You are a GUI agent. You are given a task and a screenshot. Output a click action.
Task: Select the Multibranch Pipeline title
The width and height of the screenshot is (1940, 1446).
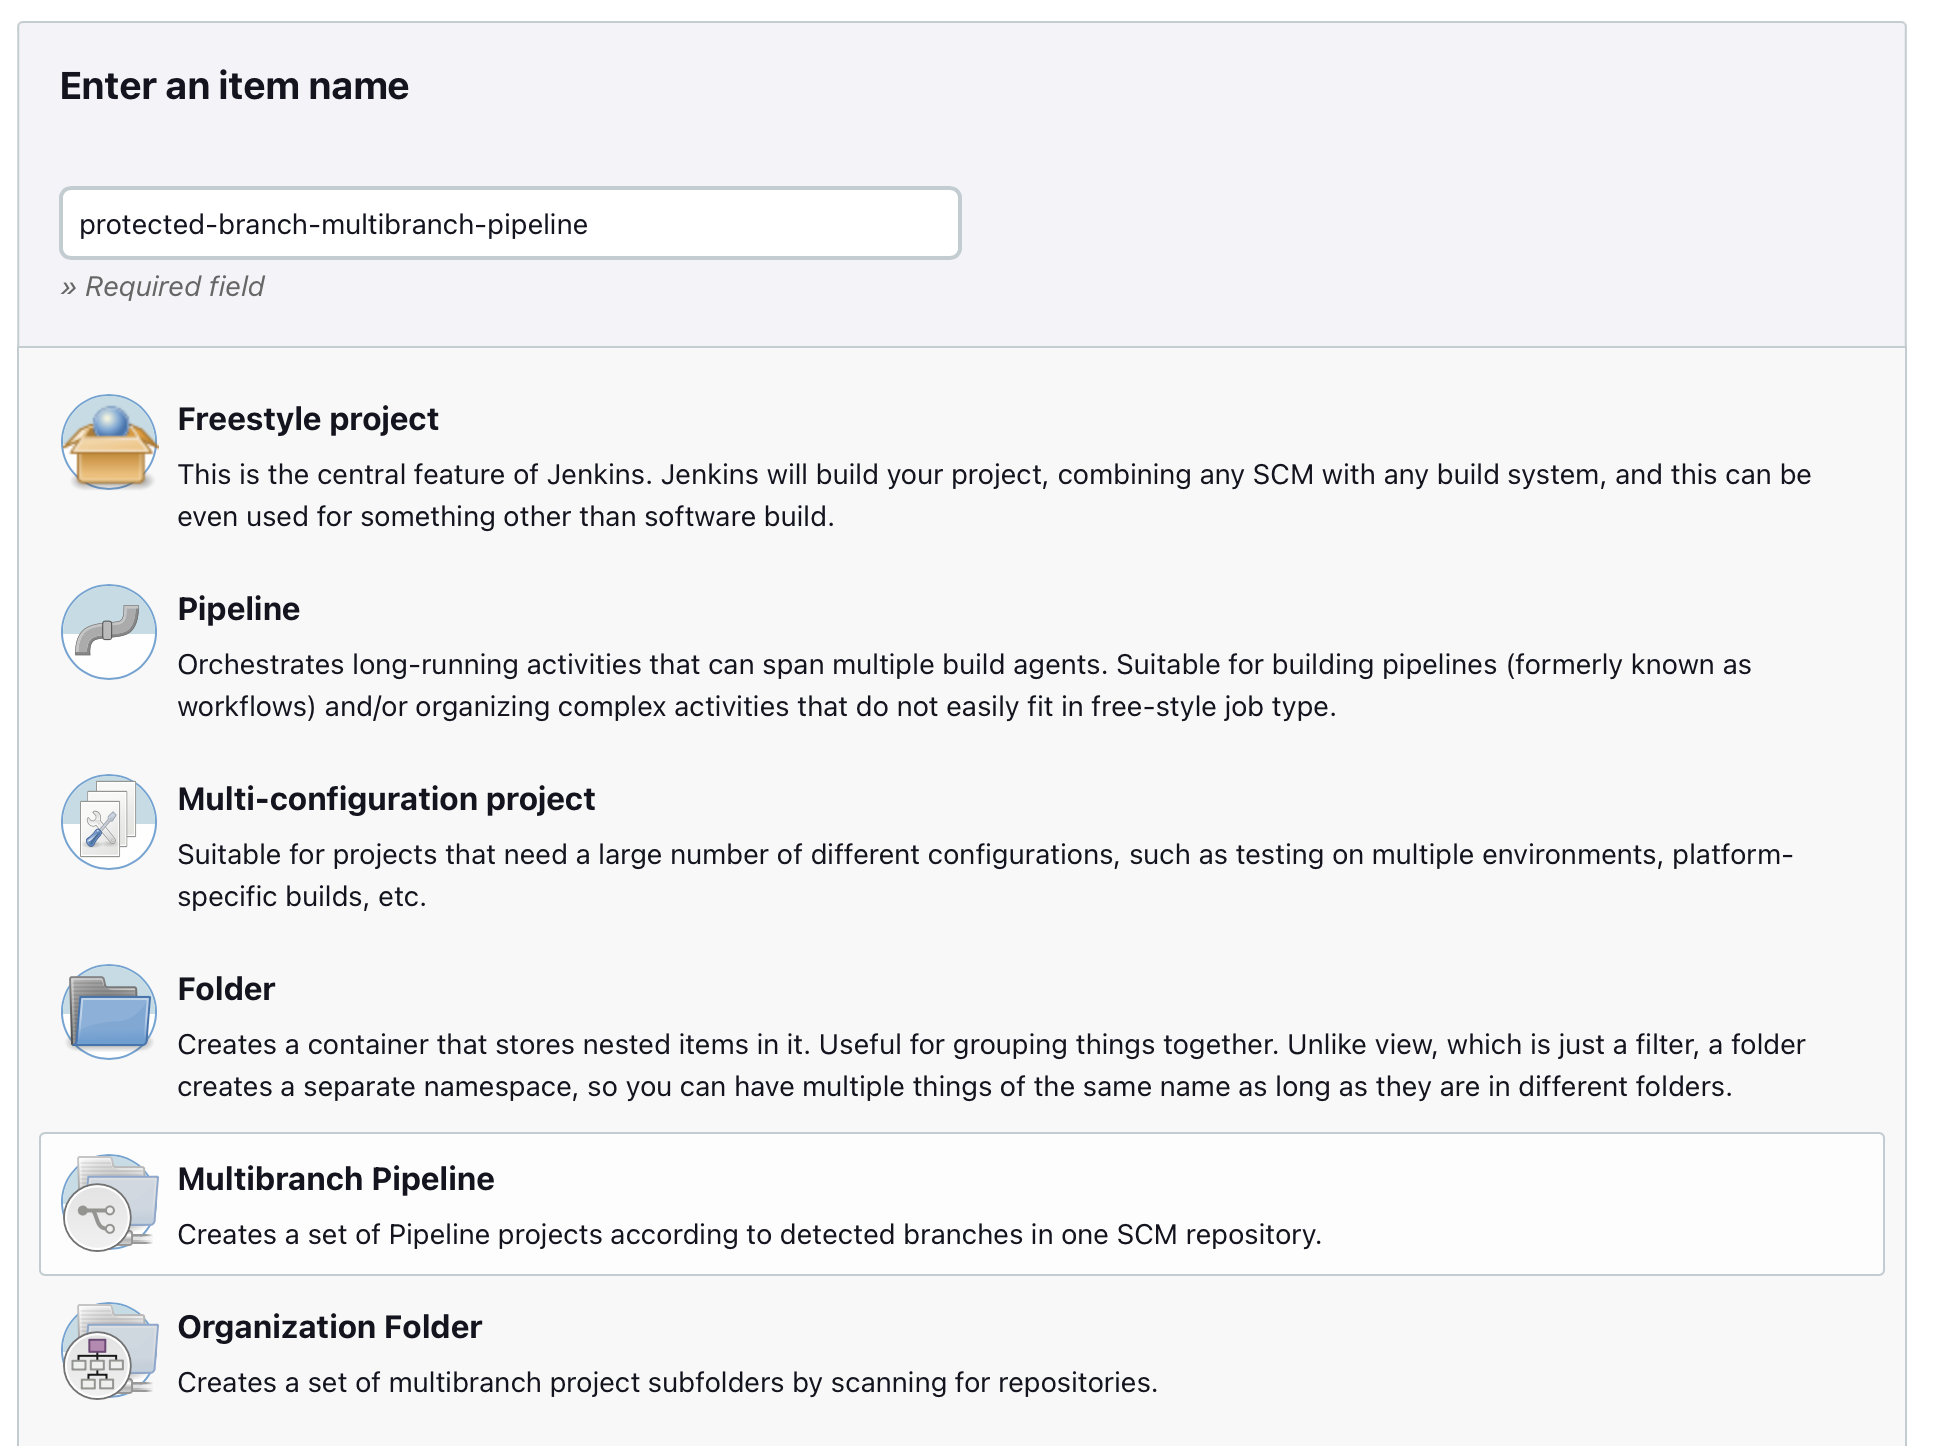pyautogui.click(x=336, y=1179)
